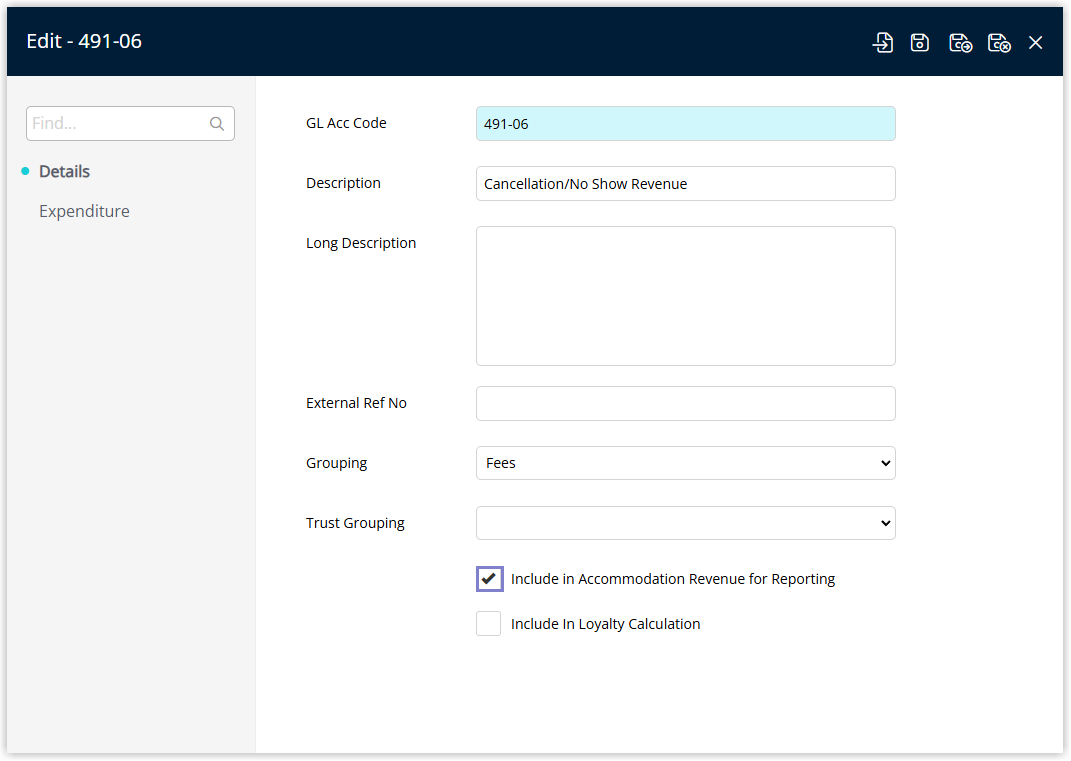
Task: Open the Grouping dropdown showing Fees
Action: pos(685,463)
